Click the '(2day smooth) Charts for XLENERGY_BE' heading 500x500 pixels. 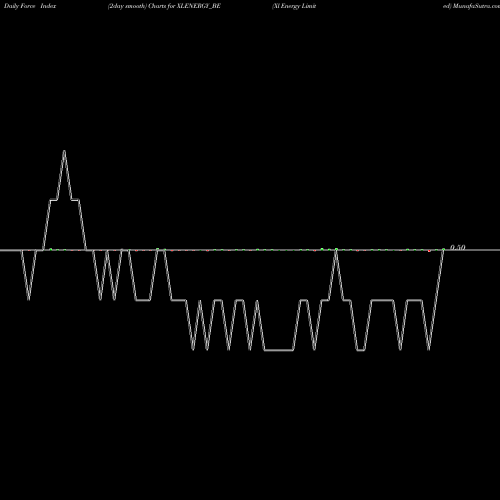pos(164,6)
